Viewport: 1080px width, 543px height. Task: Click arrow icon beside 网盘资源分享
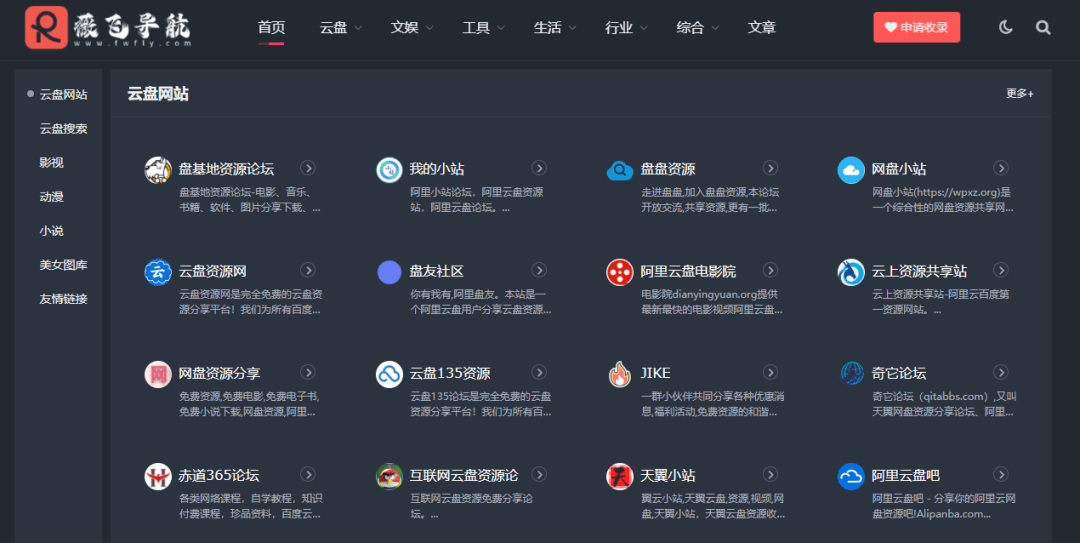click(x=308, y=372)
